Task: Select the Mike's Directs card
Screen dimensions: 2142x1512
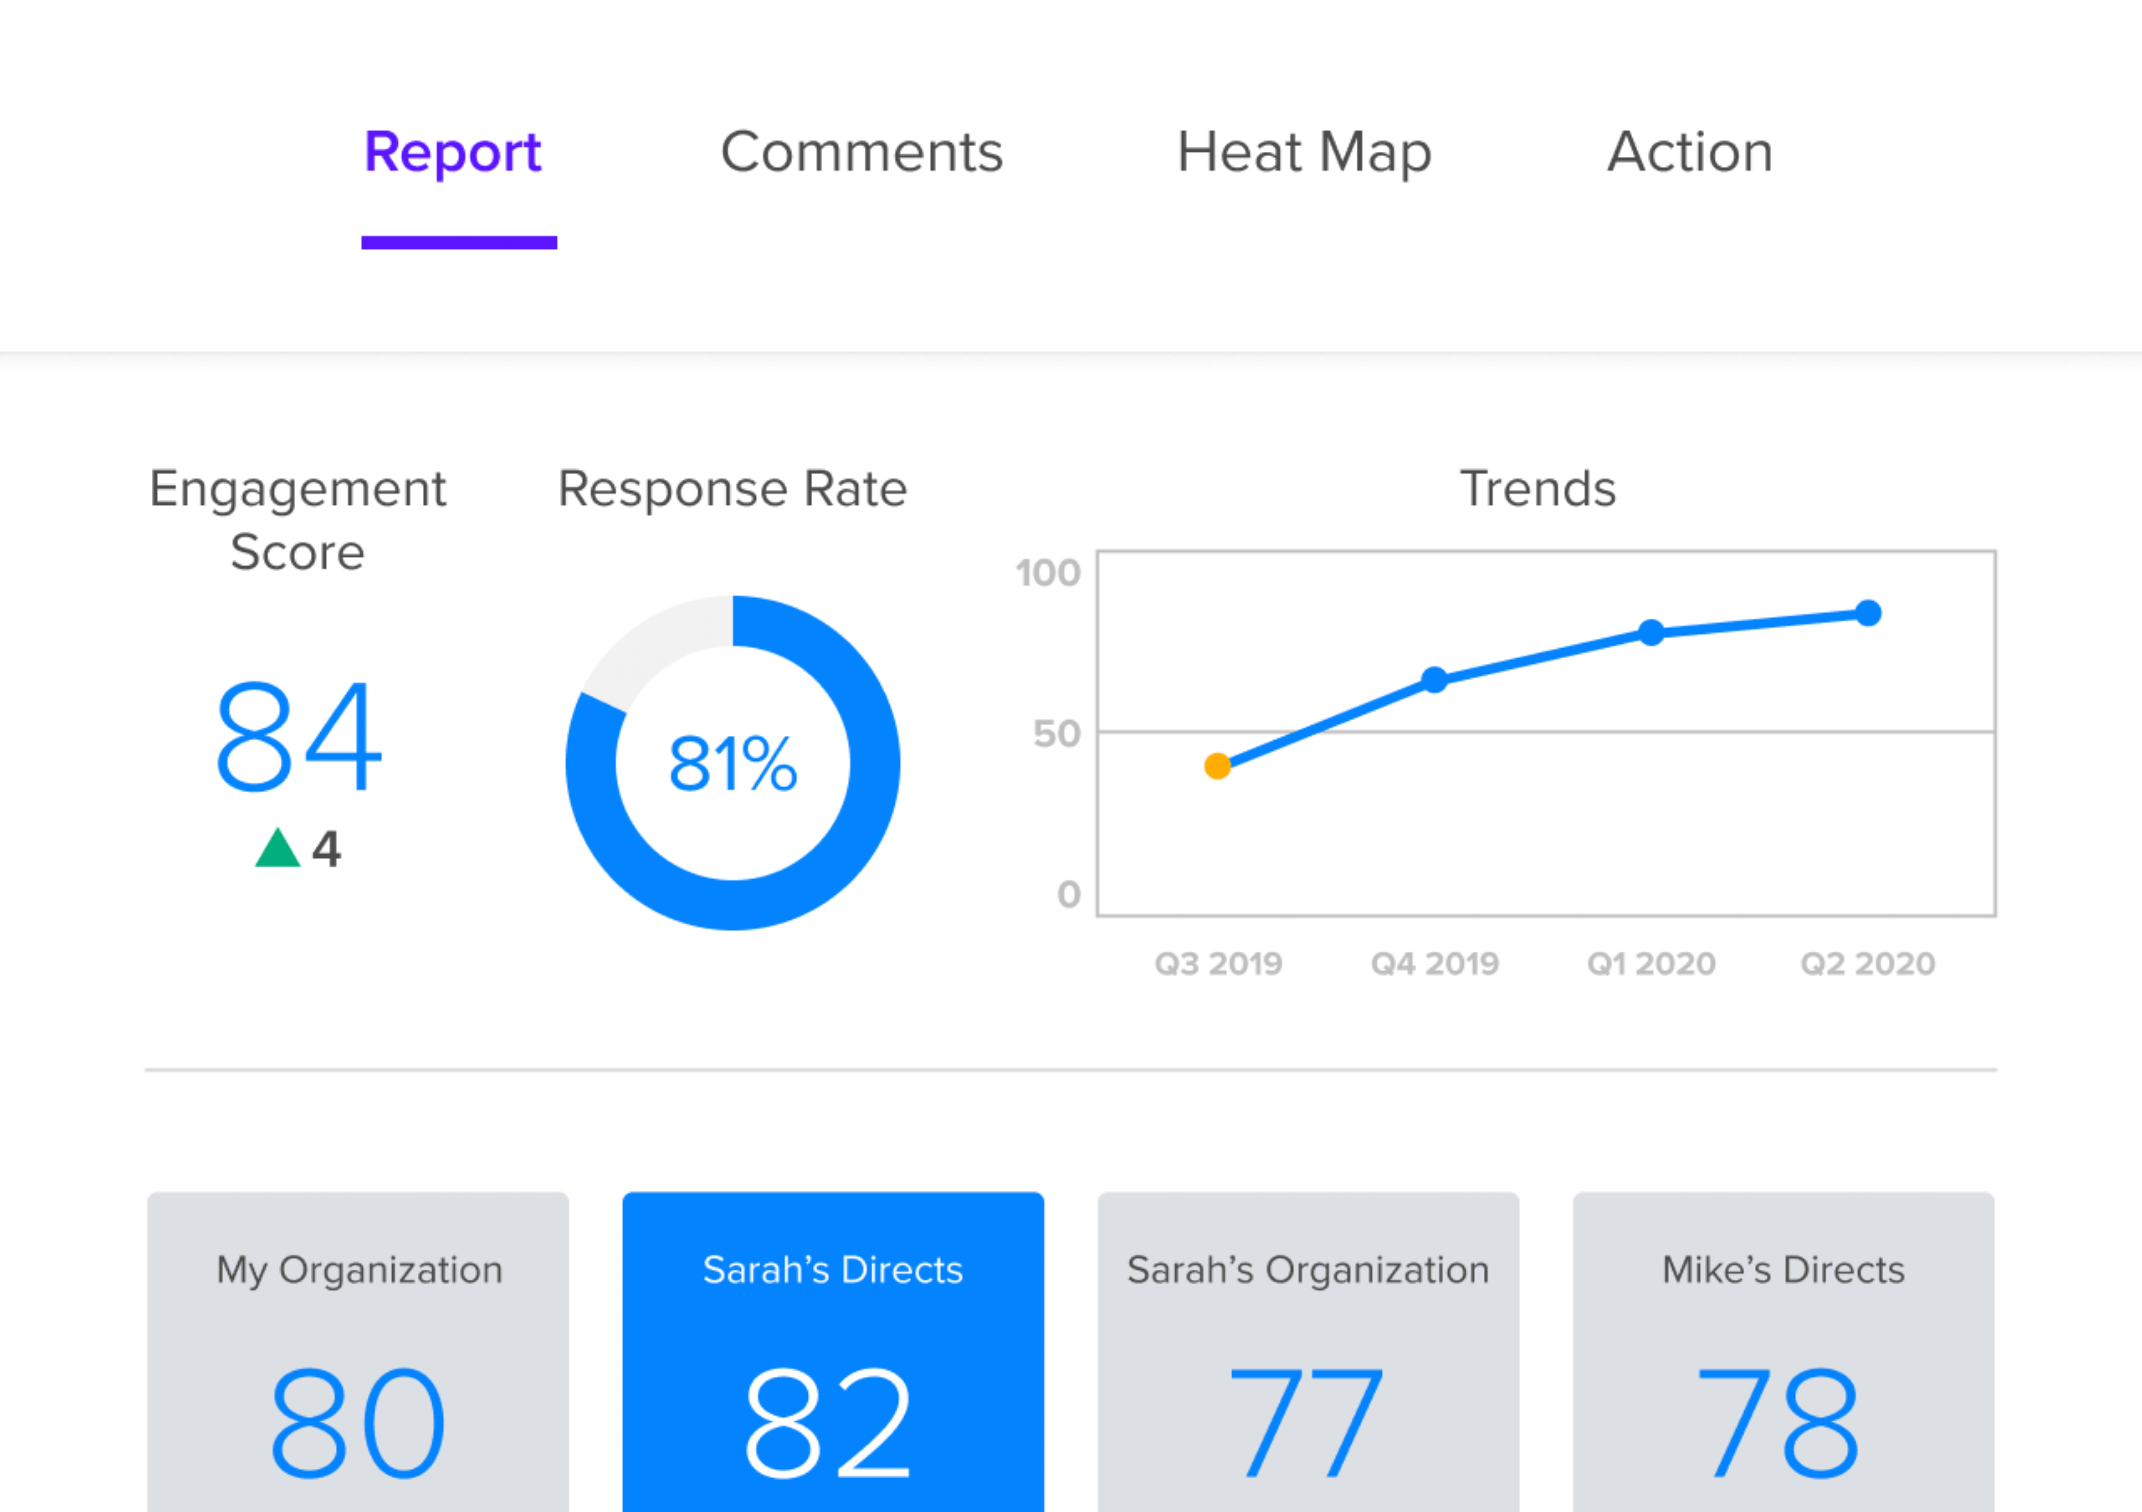Action: (x=1783, y=1350)
